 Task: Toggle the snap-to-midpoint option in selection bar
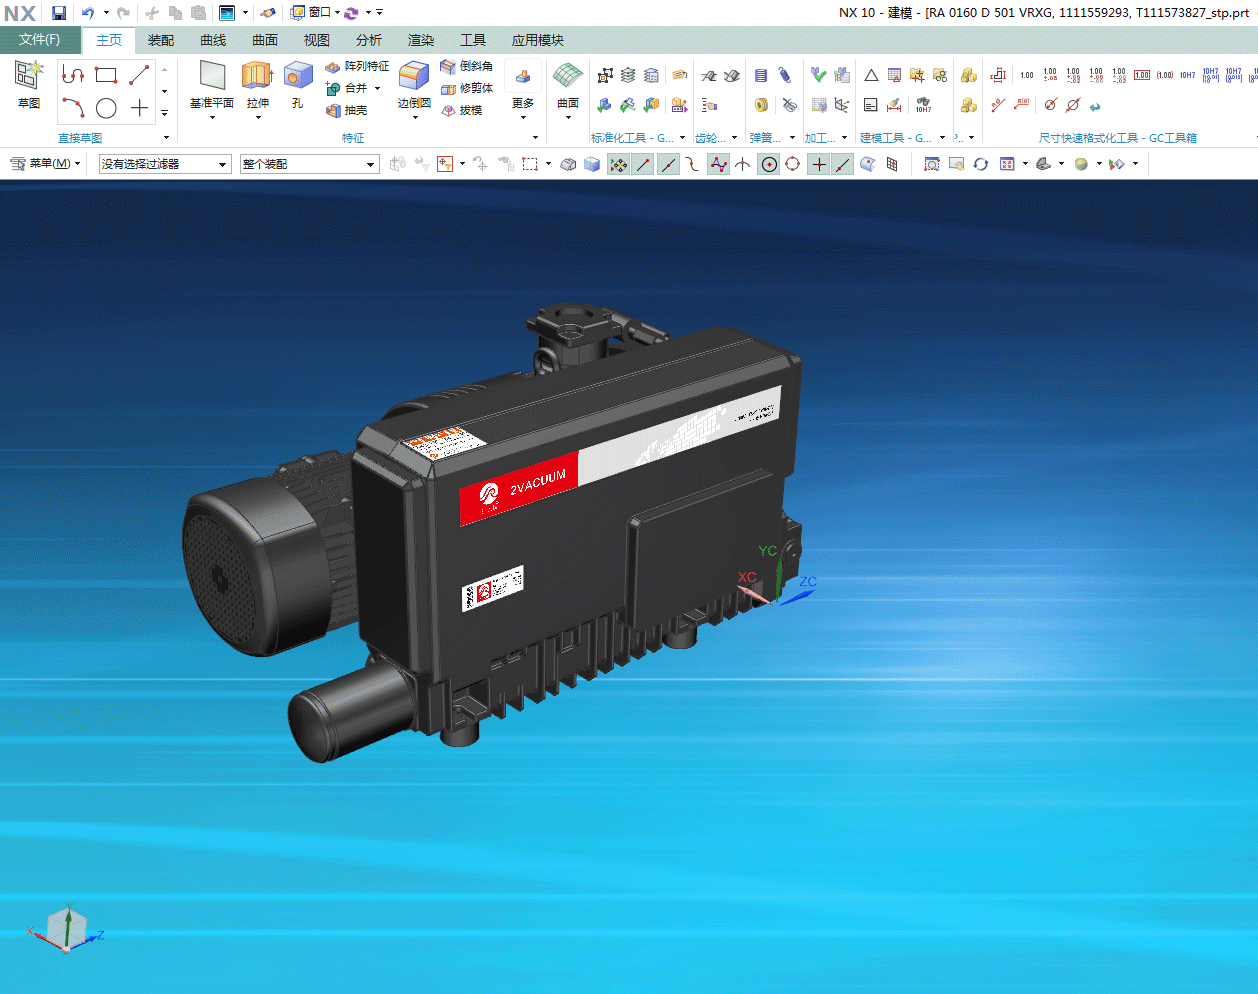[667, 164]
